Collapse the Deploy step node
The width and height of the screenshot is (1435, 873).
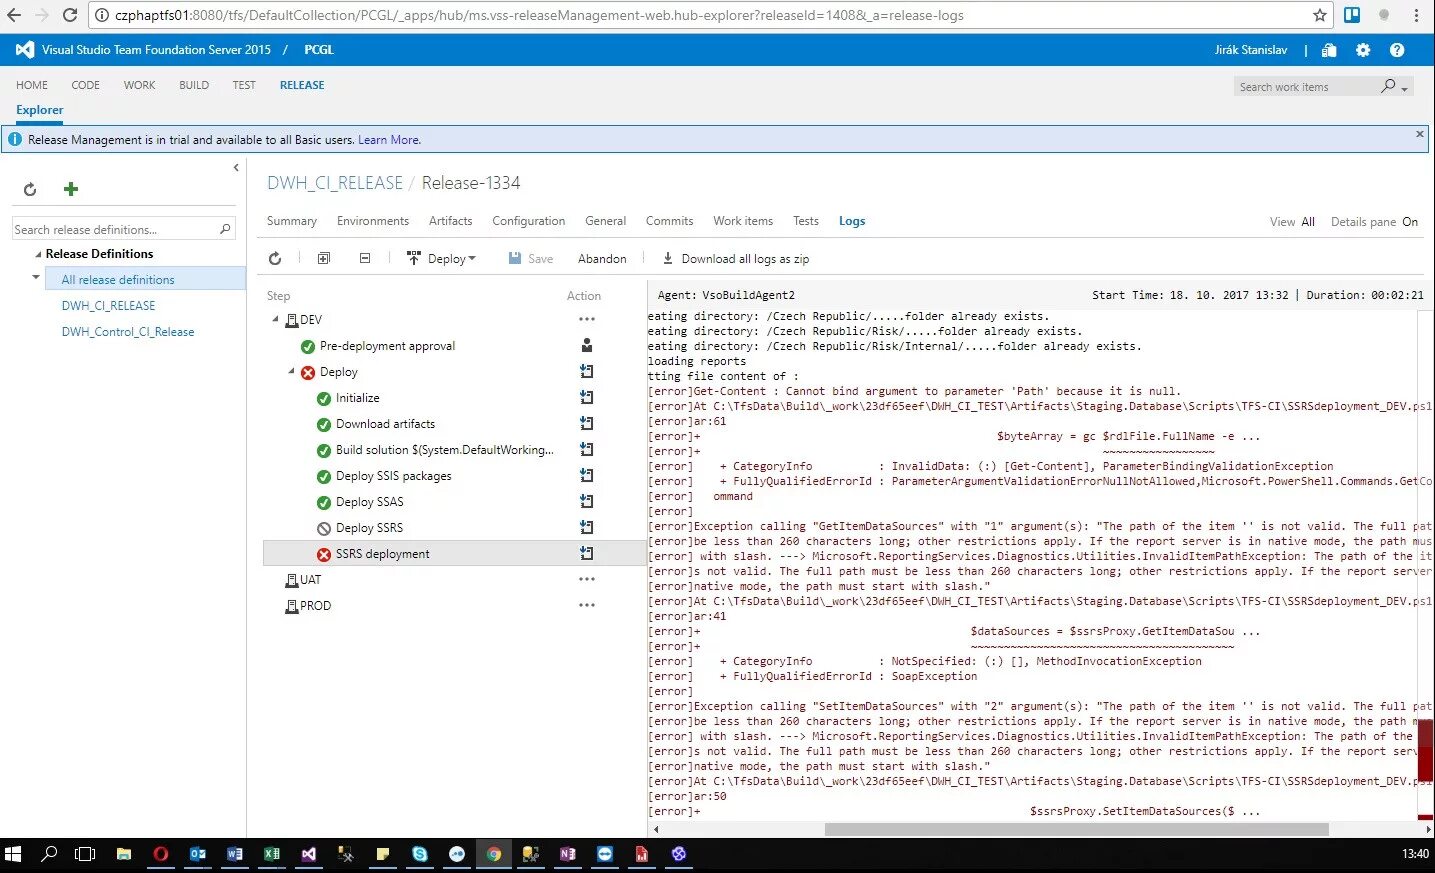pos(292,371)
